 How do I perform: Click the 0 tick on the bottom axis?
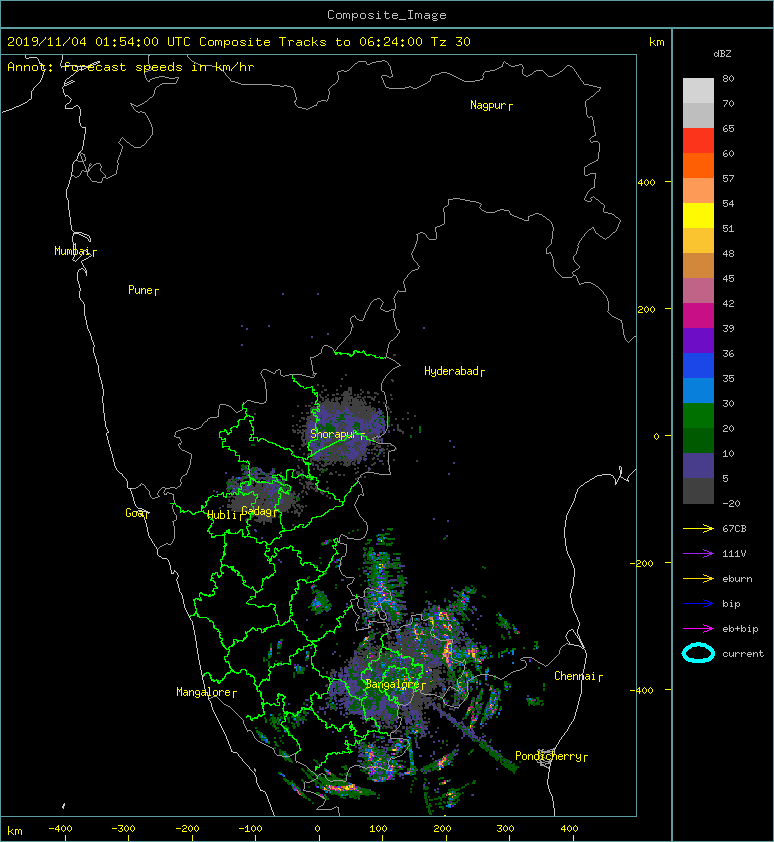(317, 829)
